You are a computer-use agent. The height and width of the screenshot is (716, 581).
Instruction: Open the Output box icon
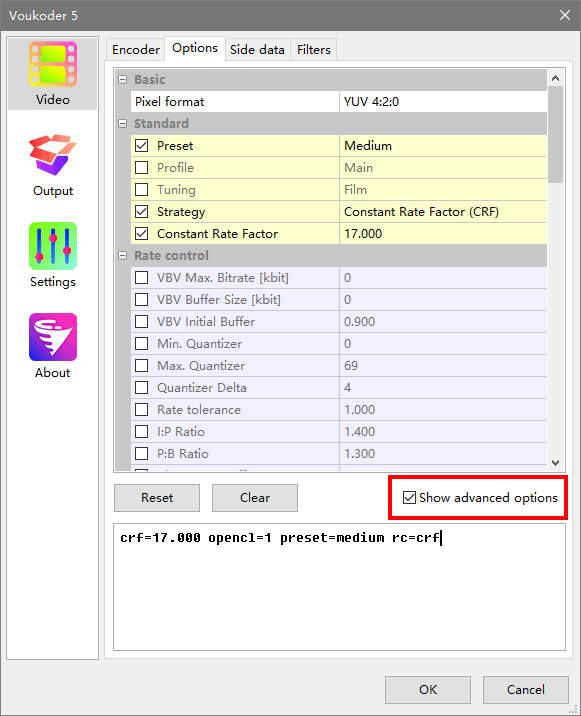pyautogui.click(x=53, y=155)
